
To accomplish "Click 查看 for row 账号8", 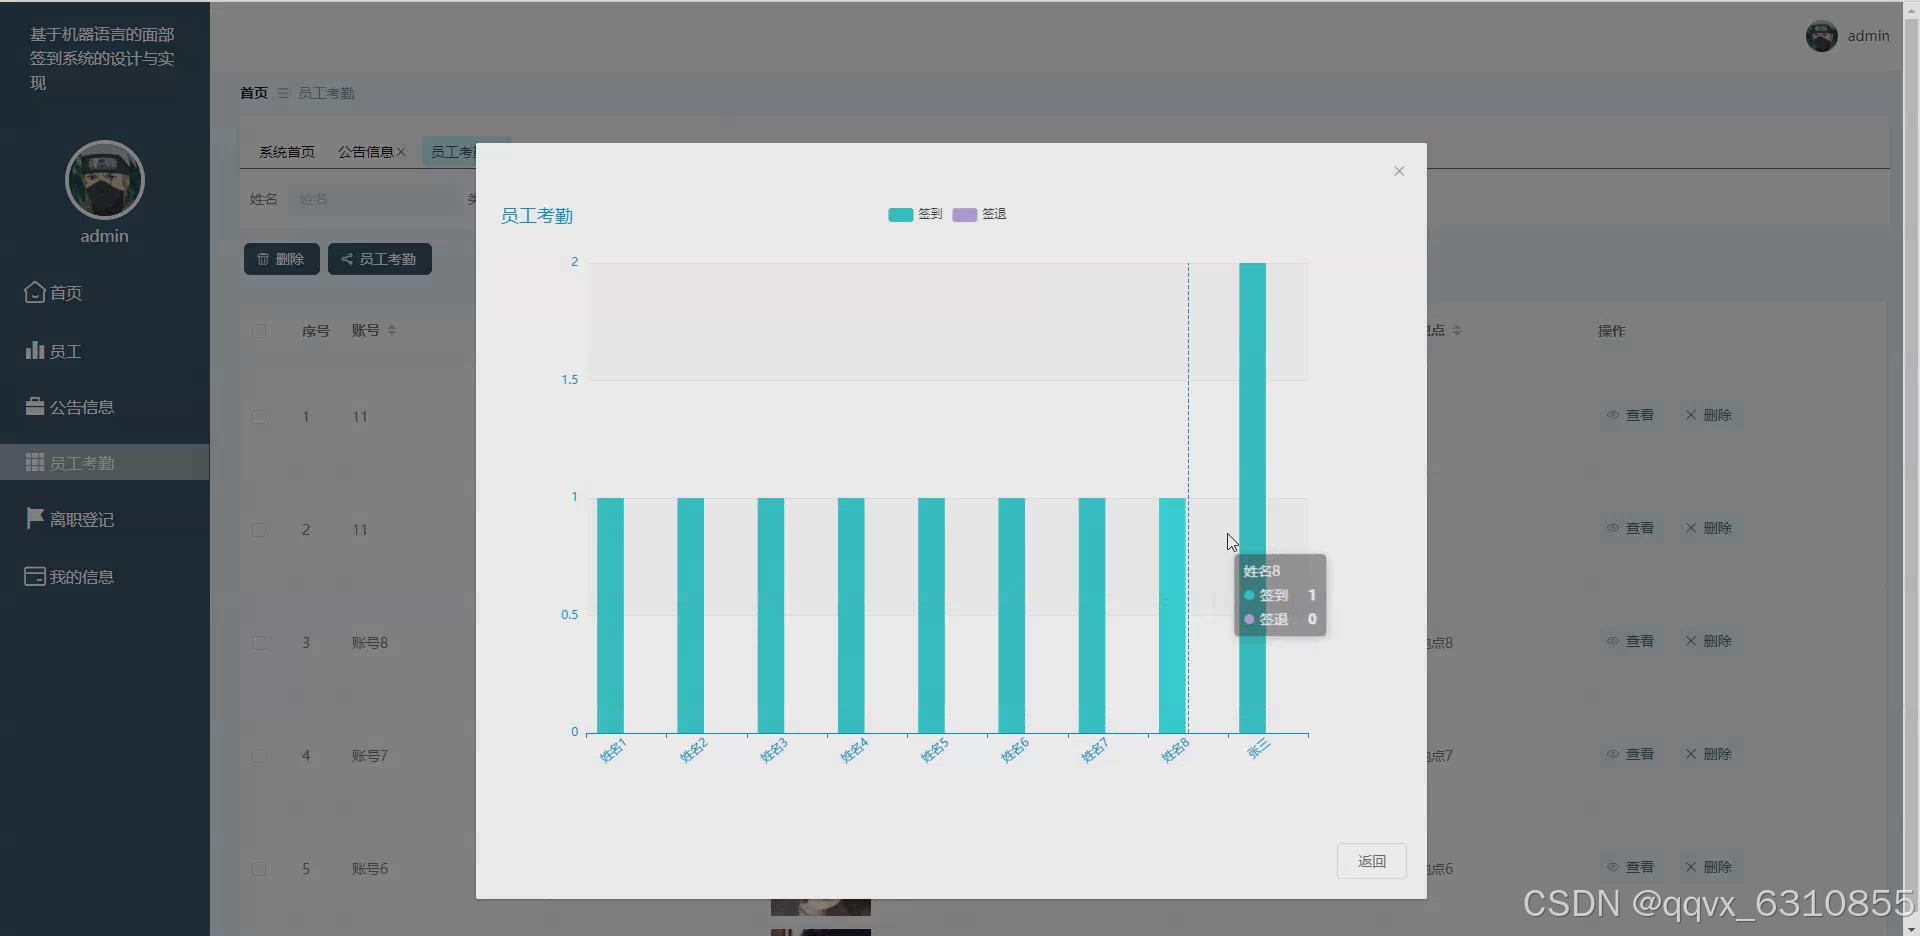I will (1631, 641).
